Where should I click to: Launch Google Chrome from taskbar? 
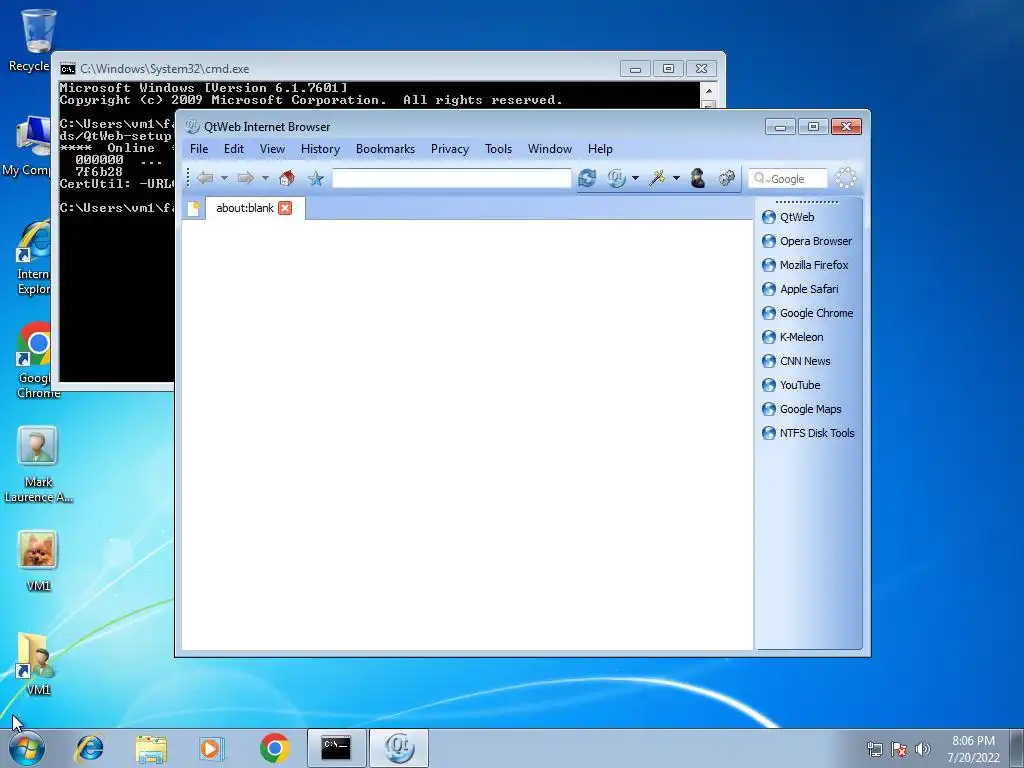(274, 748)
